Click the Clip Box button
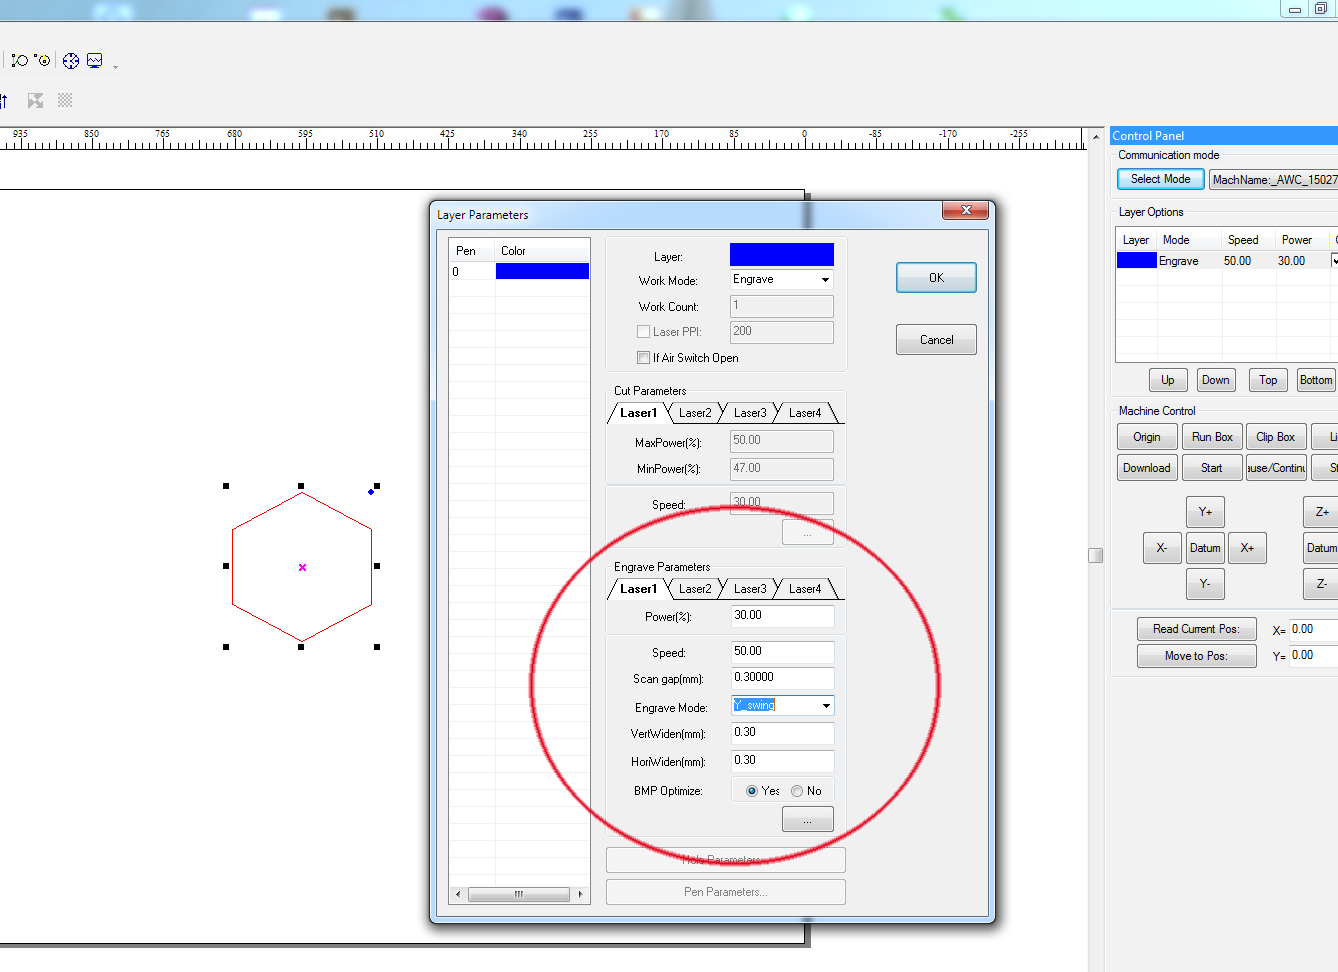This screenshot has width=1338, height=972. click(x=1276, y=437)
